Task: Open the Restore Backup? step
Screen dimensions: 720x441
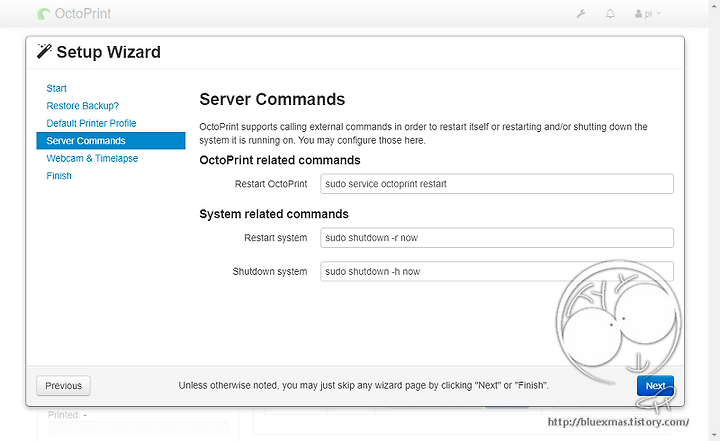Action: click(83, 106)
